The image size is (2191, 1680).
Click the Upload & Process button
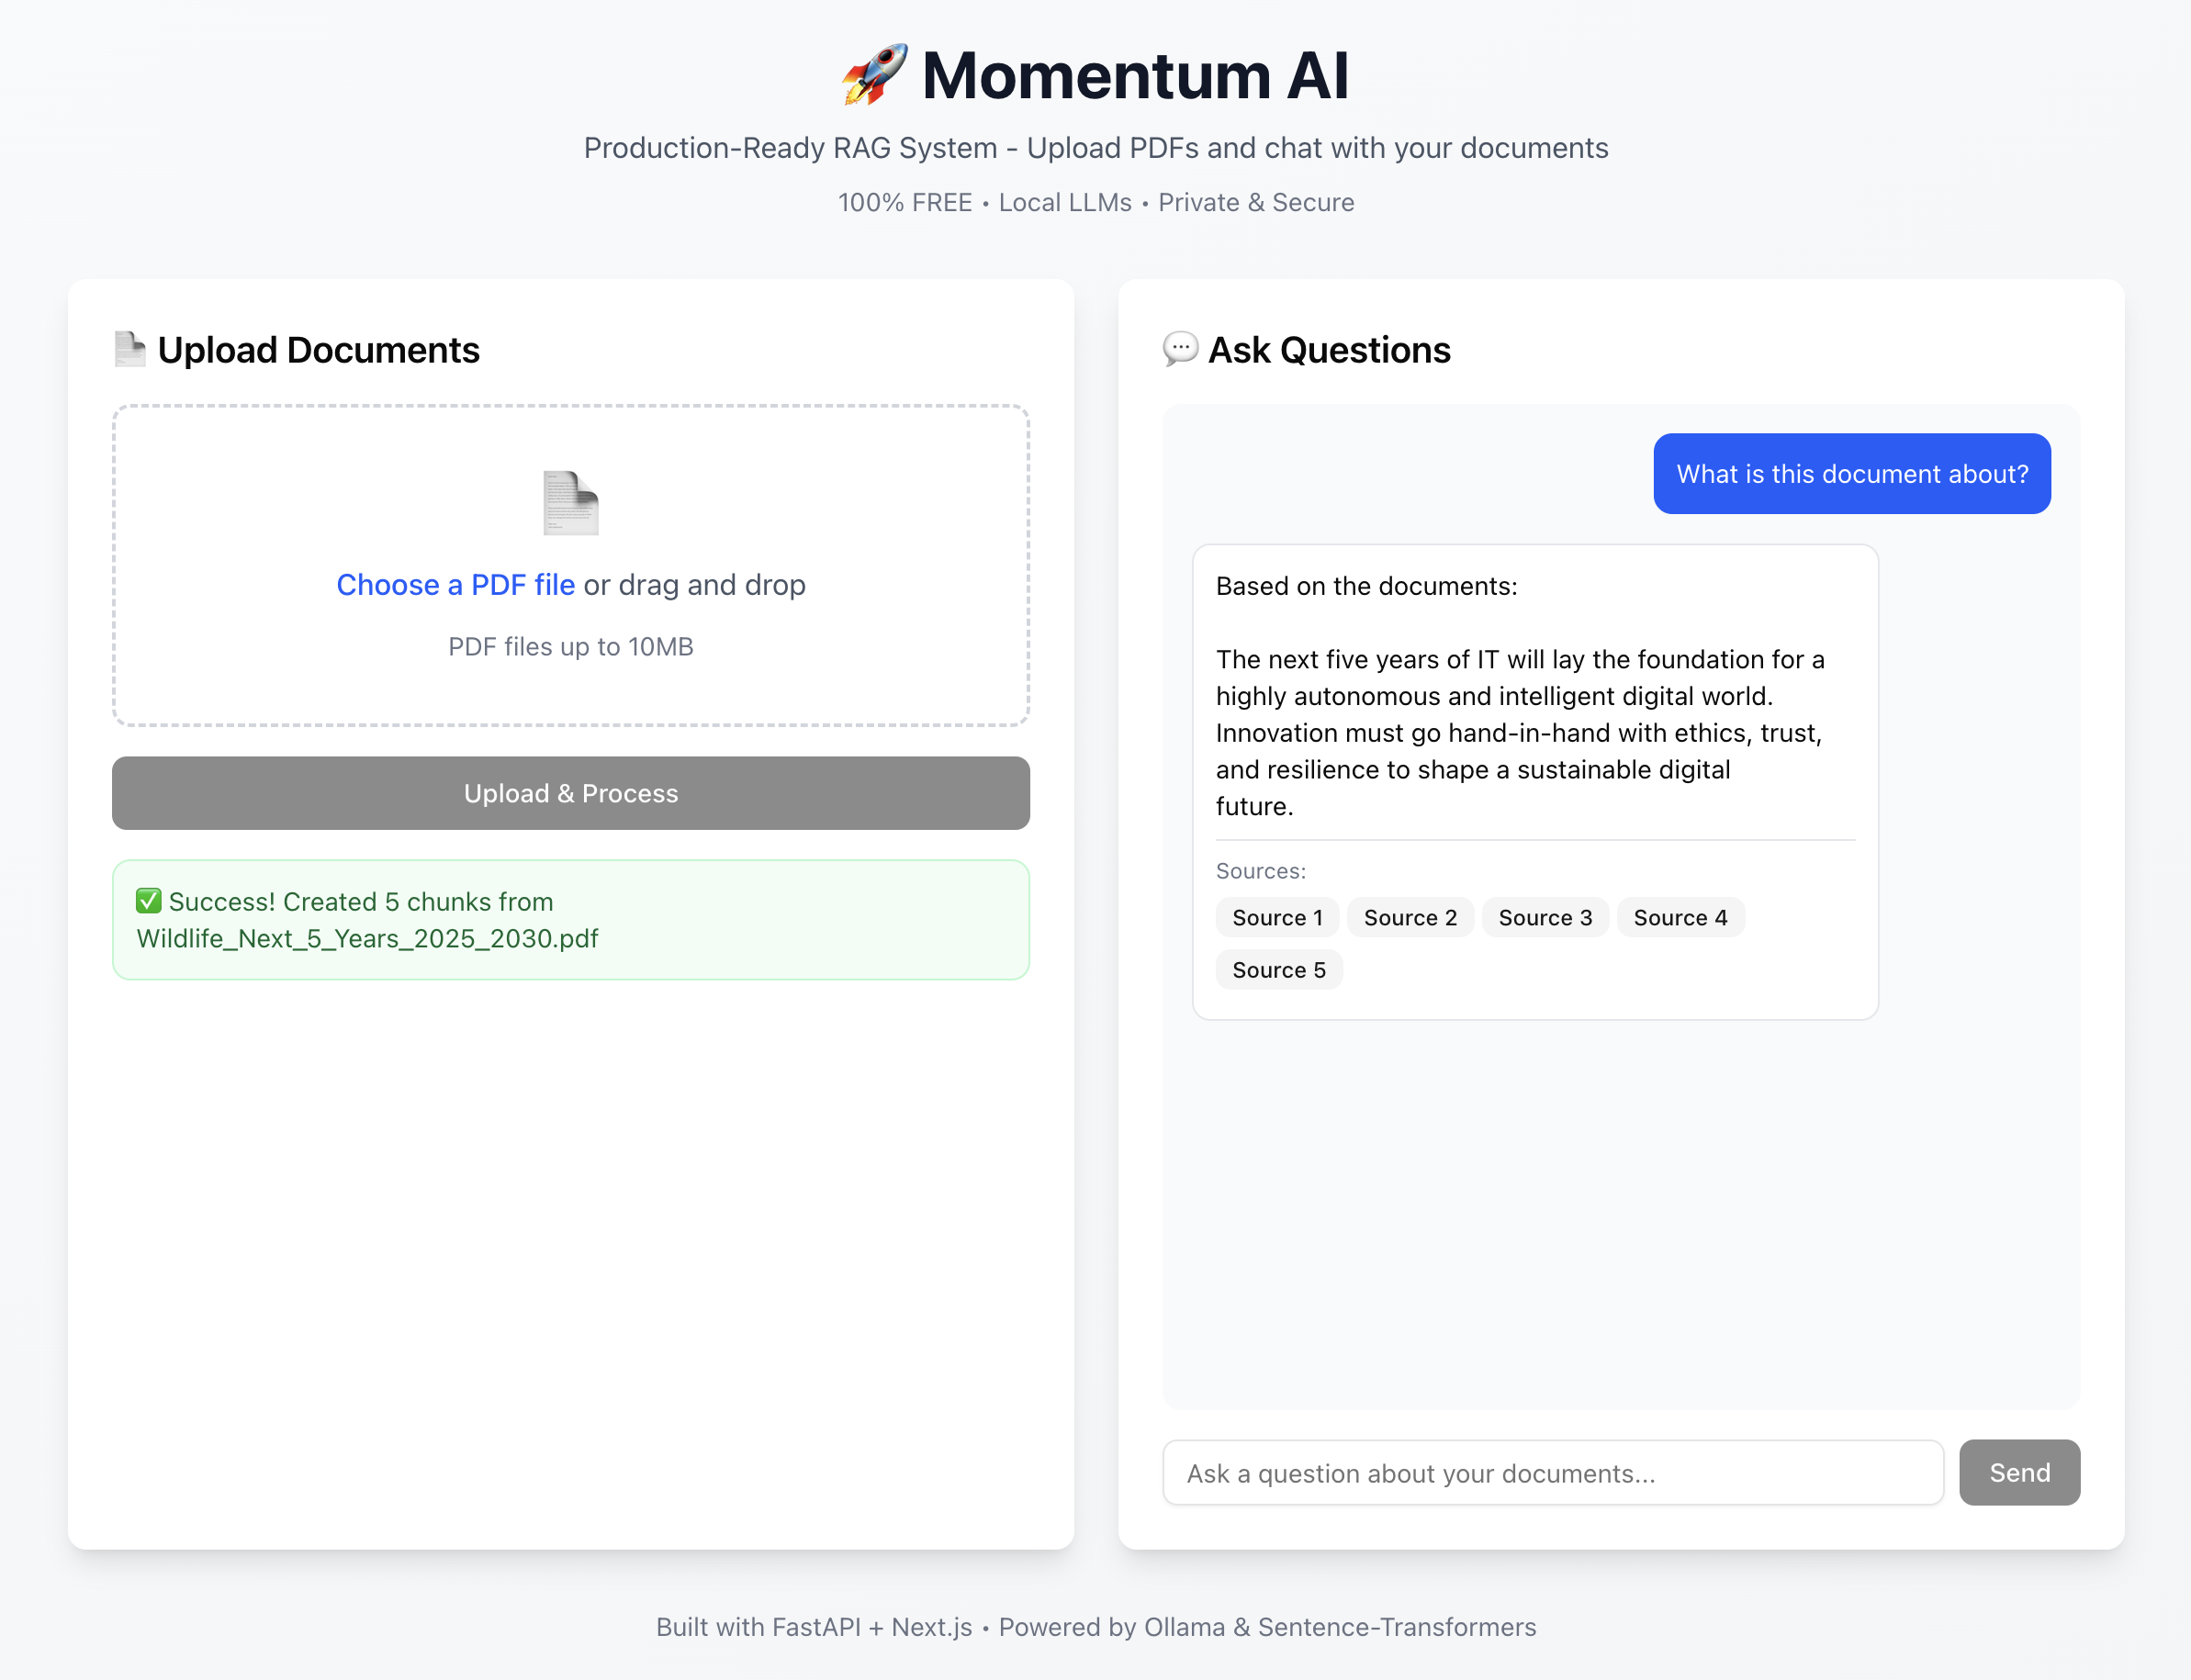tap(570, 793)
